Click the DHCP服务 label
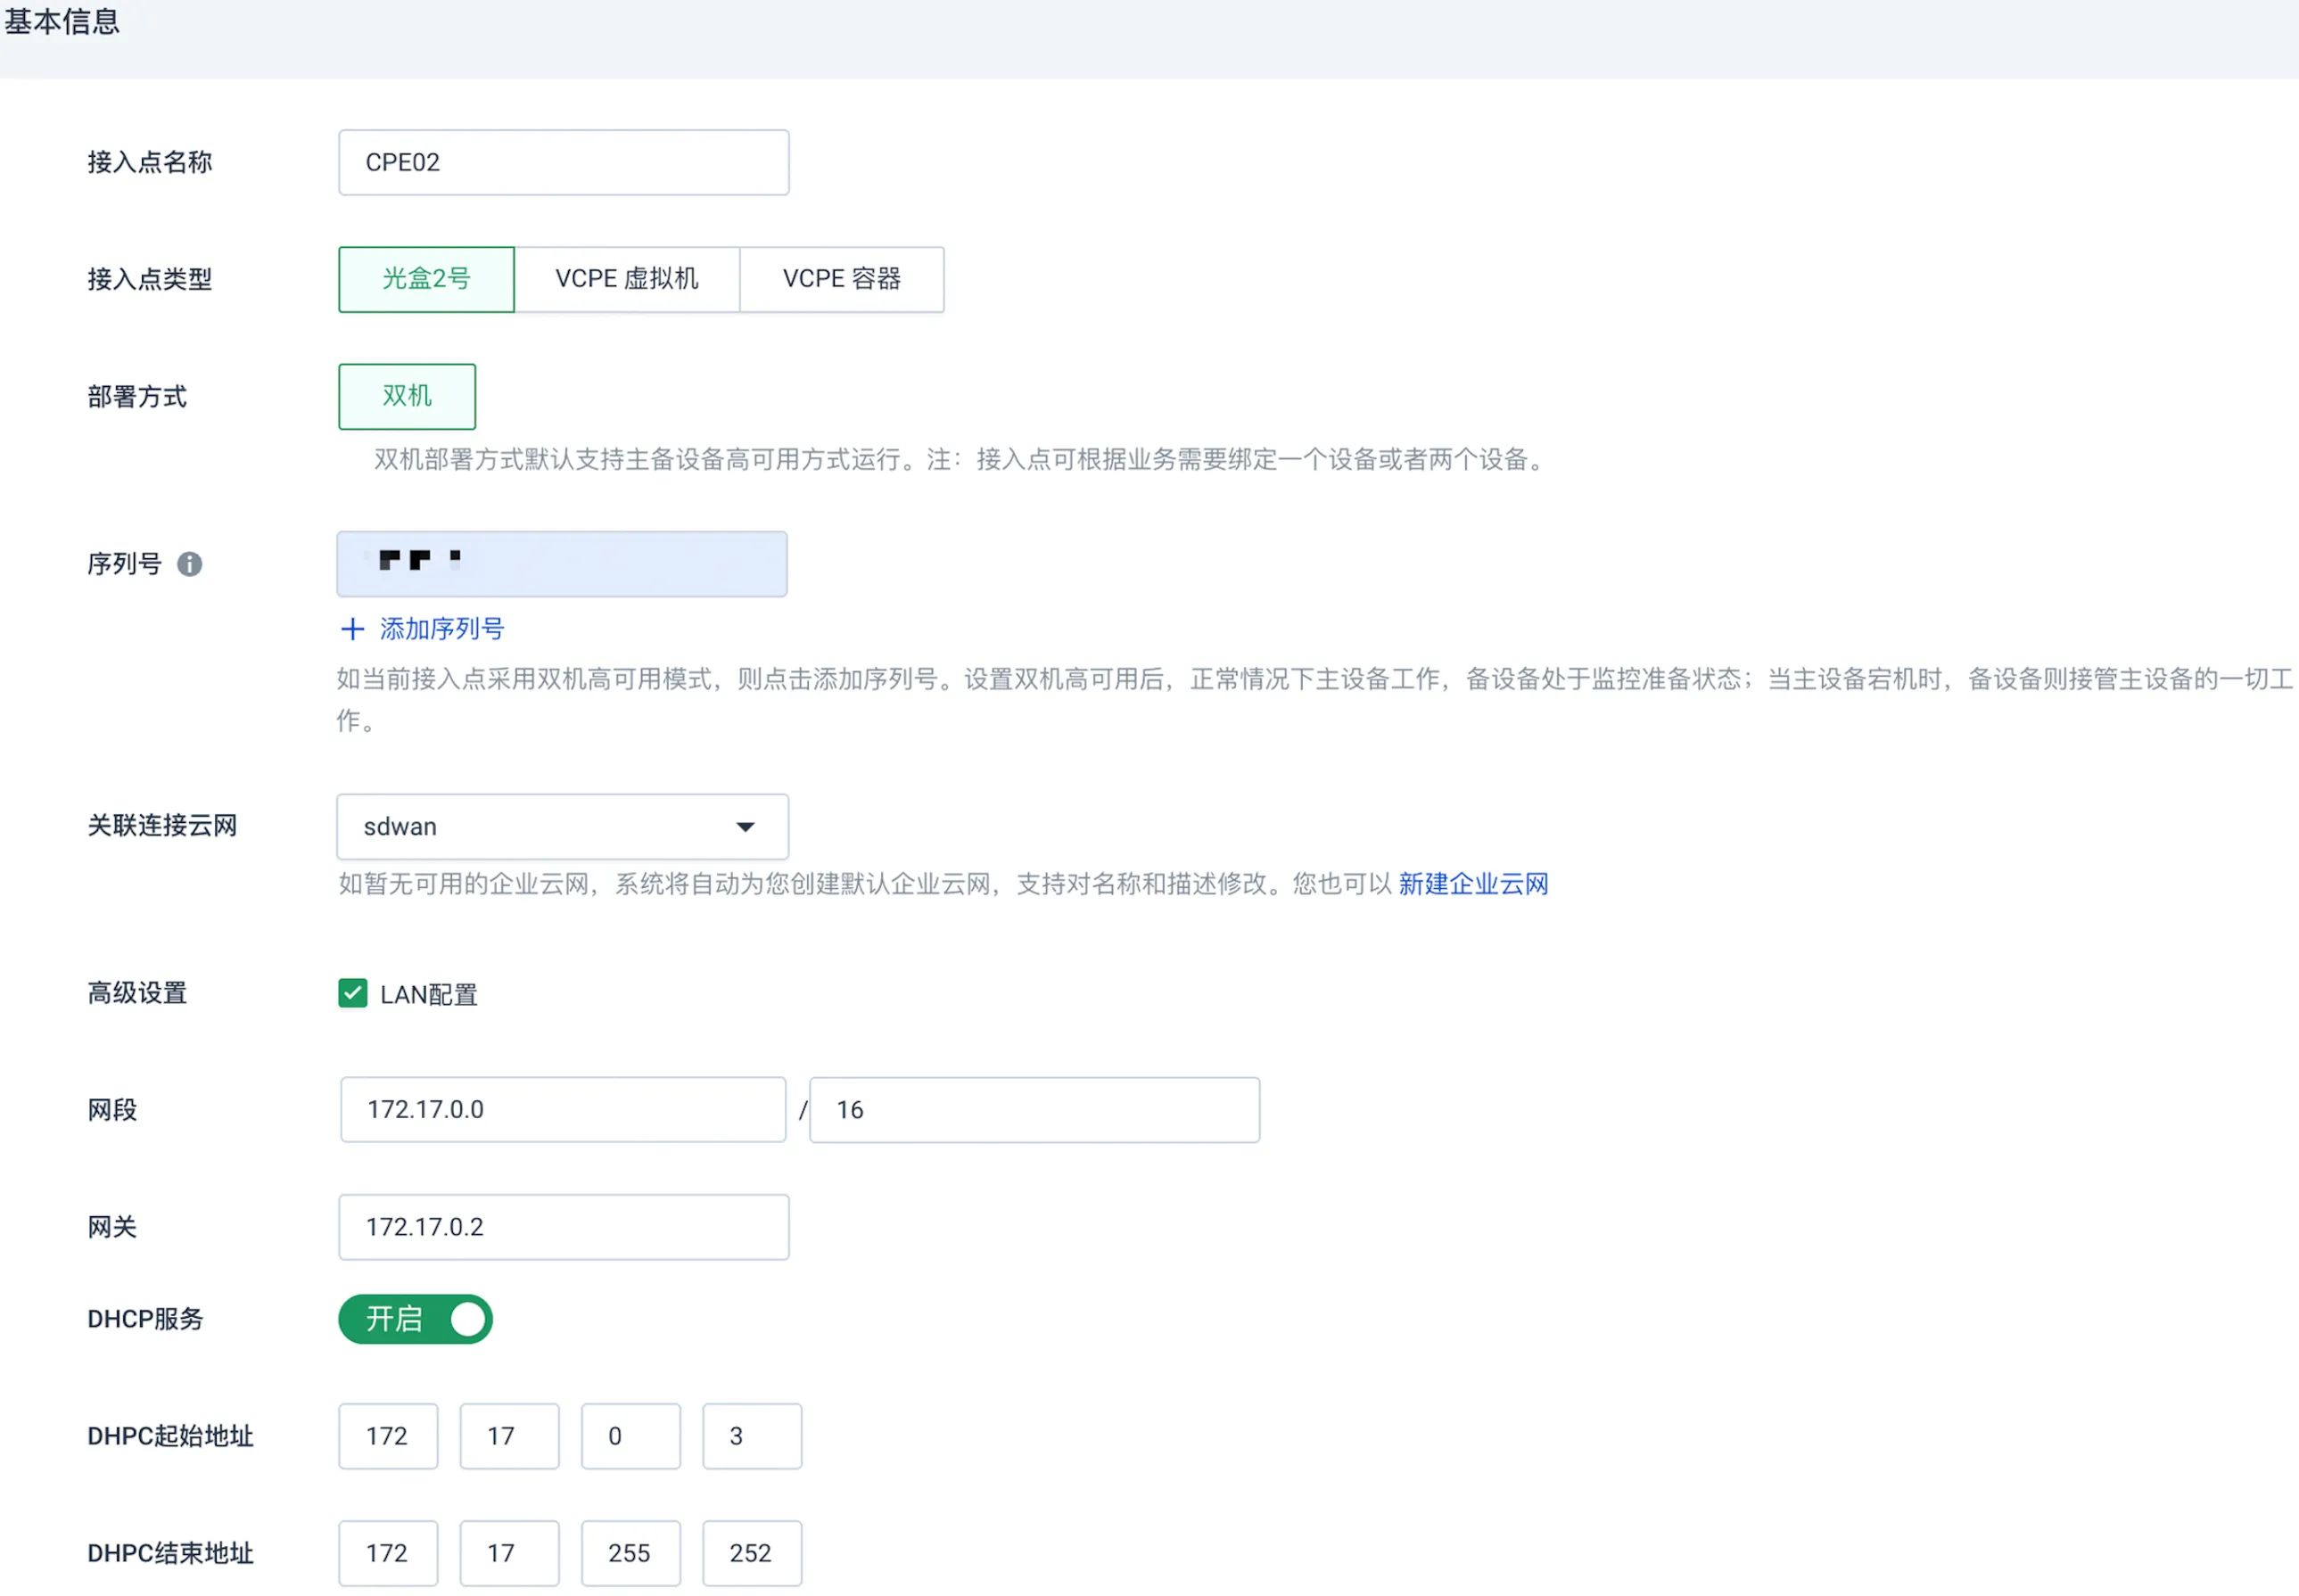2299x1596 pixels. tap(145, 1319)
